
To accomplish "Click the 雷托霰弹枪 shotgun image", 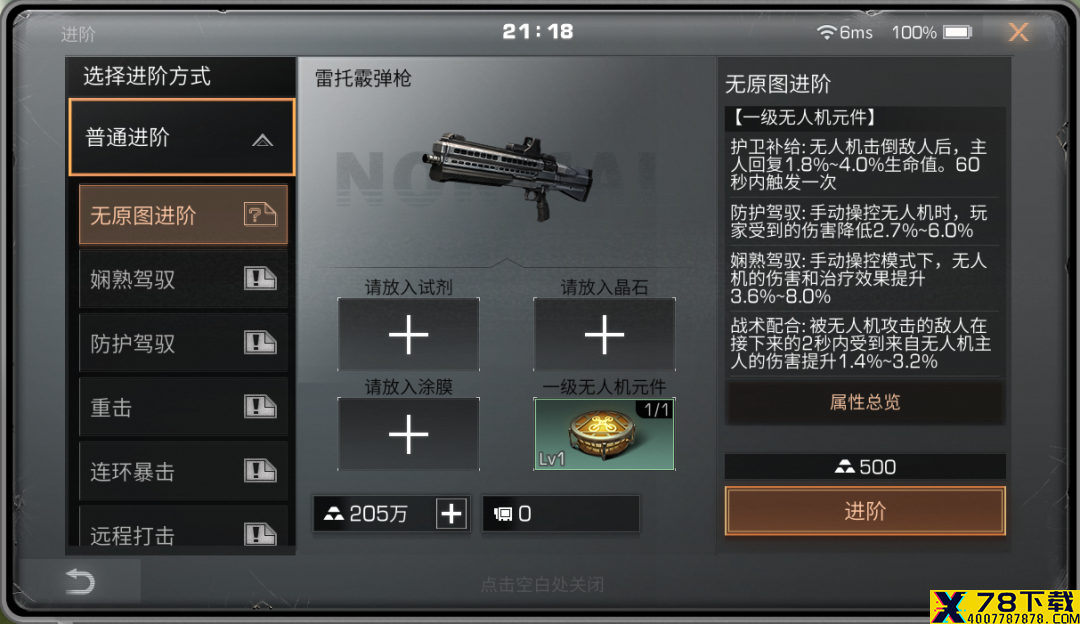I will coord(508,174).
